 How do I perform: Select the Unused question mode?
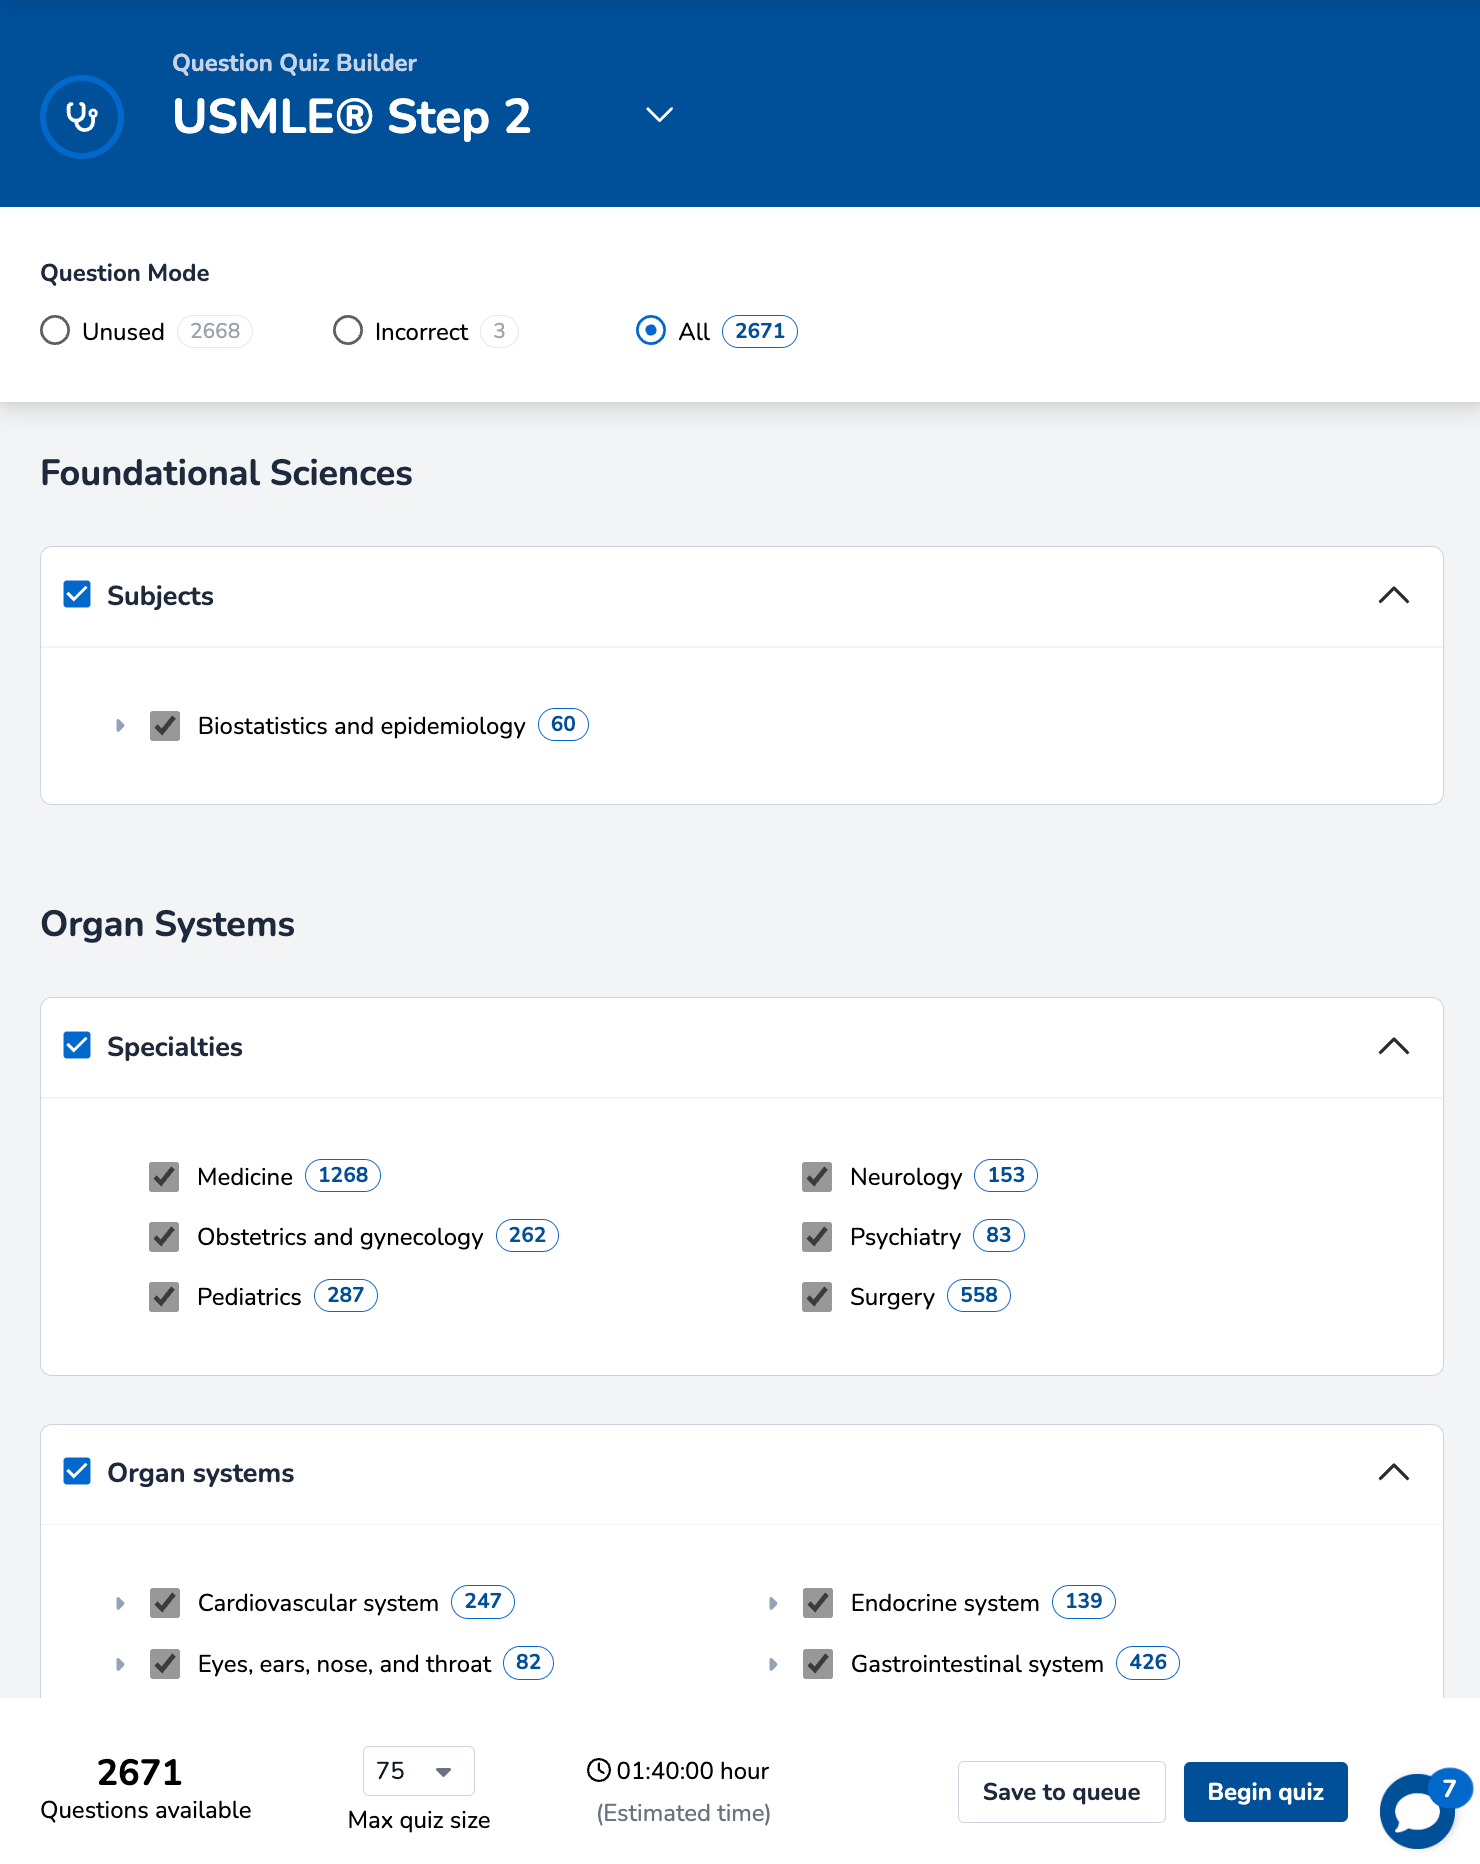(55, 331)
